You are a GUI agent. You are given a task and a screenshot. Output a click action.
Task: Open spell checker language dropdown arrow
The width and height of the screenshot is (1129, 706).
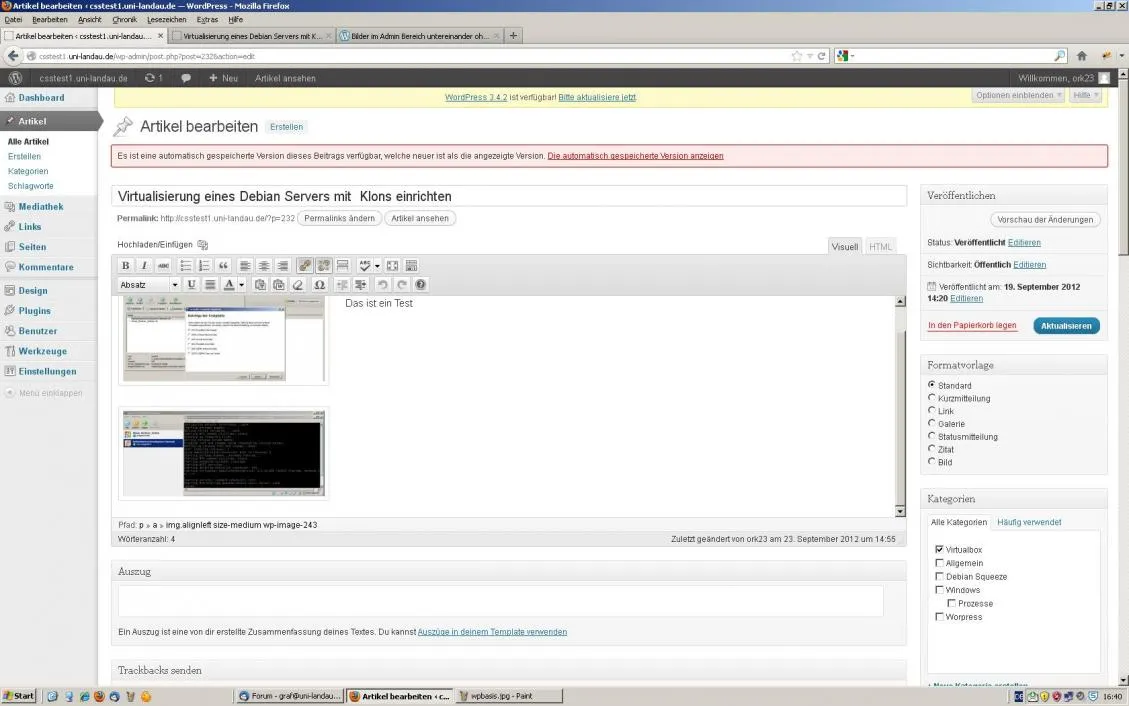(377, 266)
